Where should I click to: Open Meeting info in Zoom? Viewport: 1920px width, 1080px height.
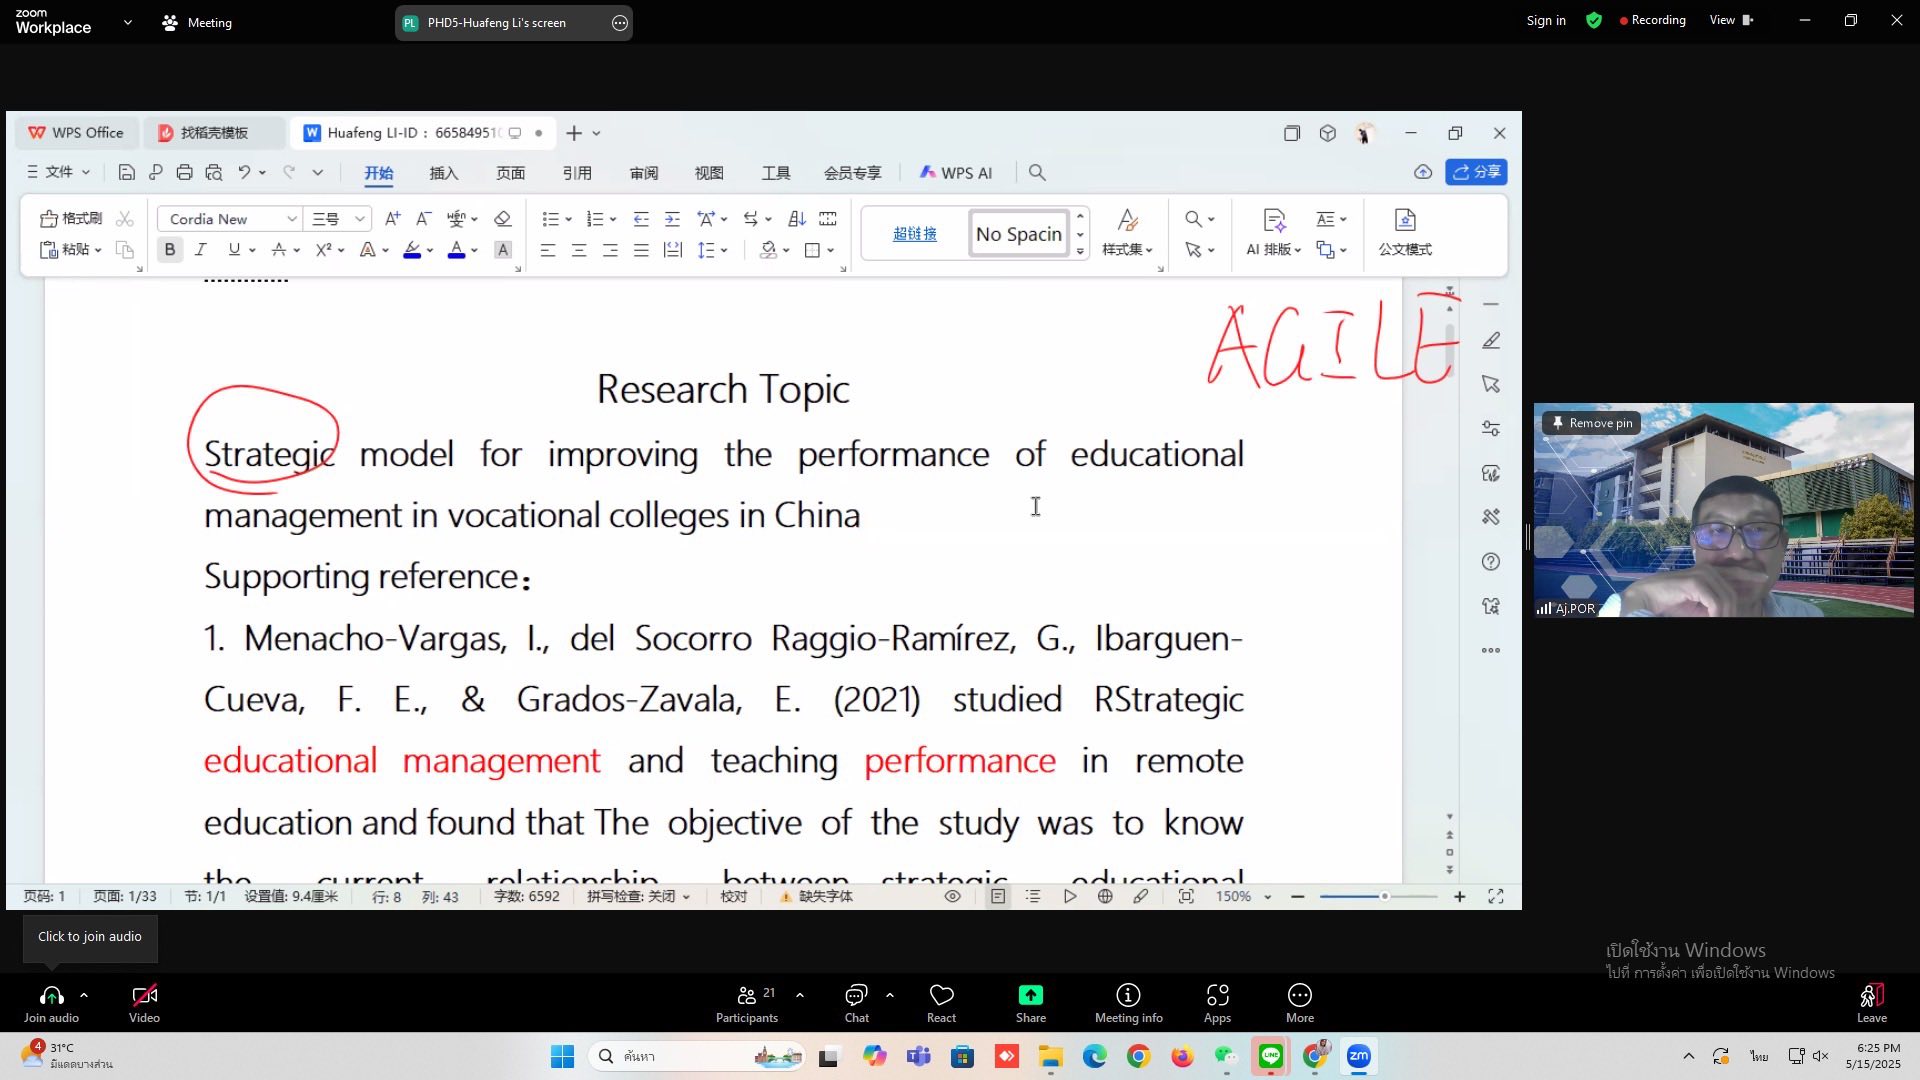pos(1129,1004)
